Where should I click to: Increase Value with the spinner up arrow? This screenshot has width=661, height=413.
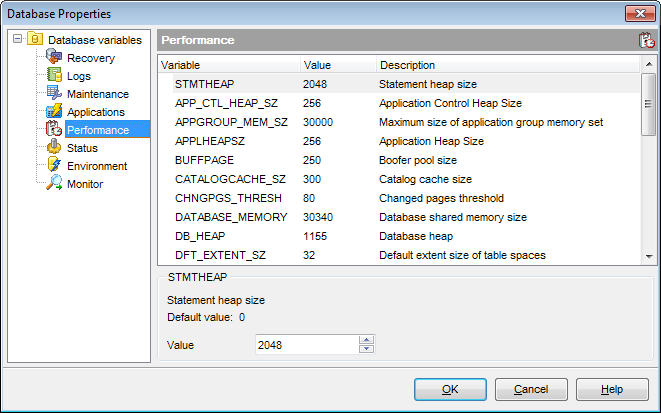(366, 340)
